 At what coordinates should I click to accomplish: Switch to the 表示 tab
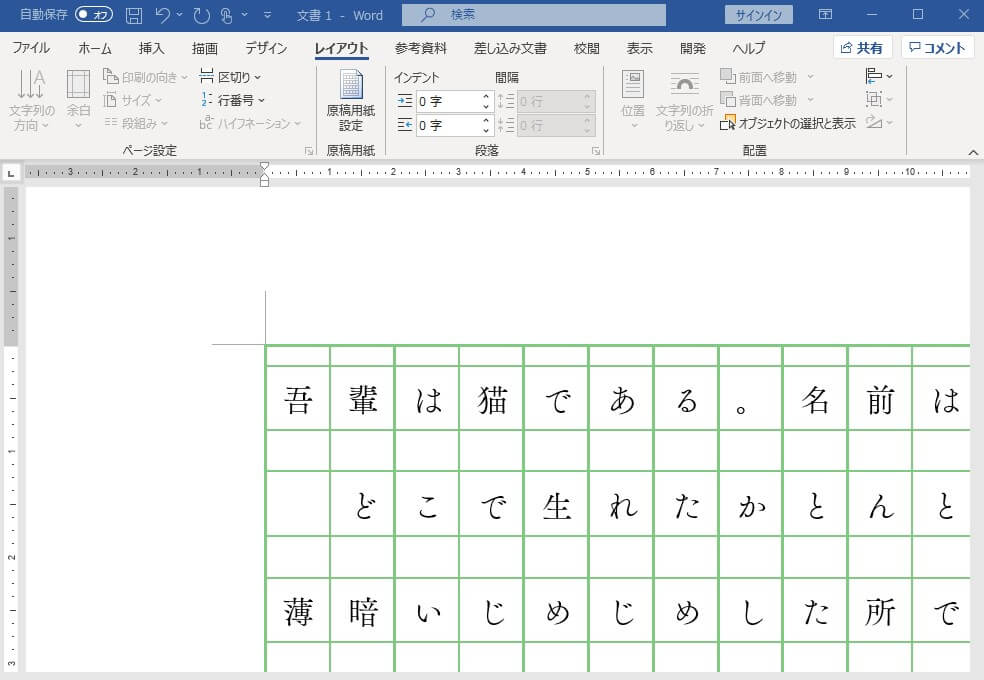click(639, 48)
